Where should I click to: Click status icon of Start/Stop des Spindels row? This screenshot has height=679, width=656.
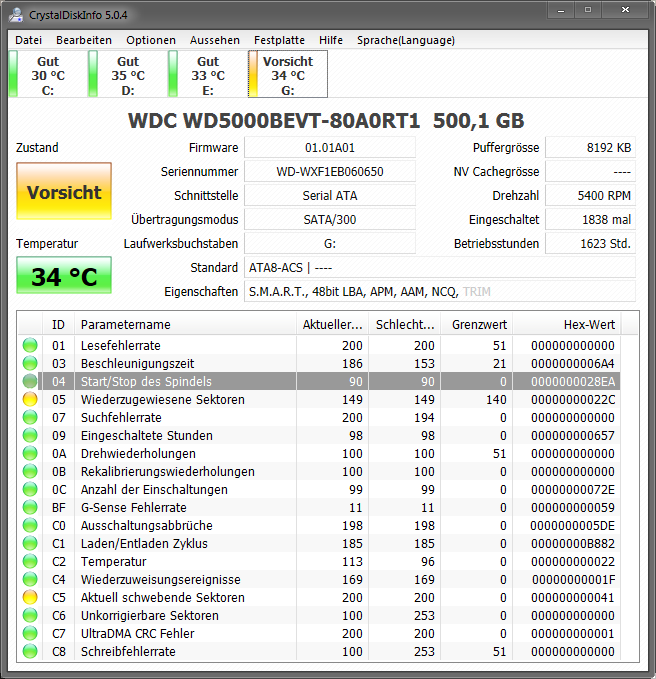(x=30, y=381)
